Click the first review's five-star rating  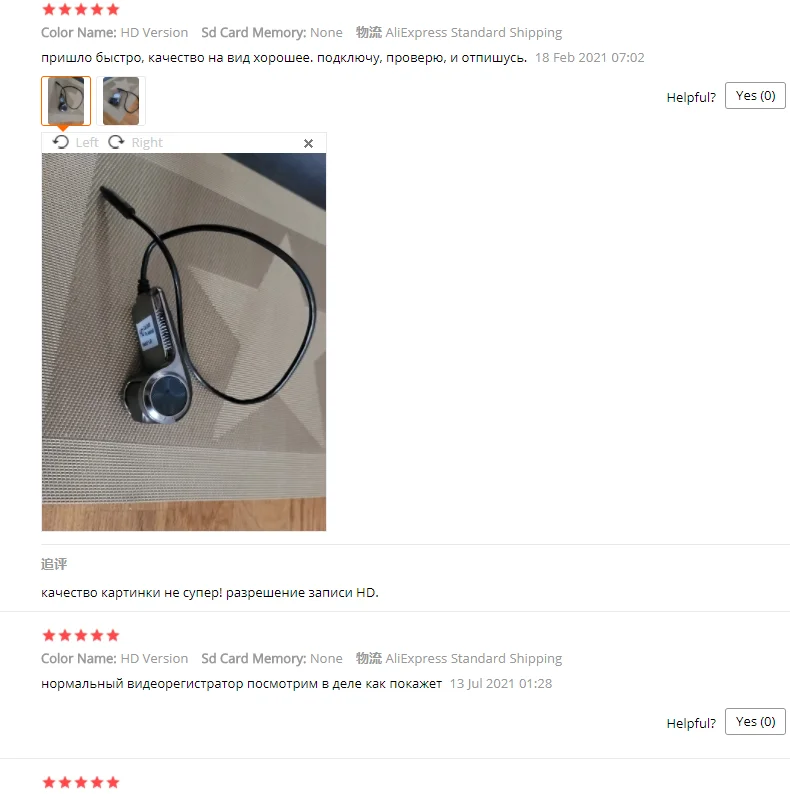81,9
